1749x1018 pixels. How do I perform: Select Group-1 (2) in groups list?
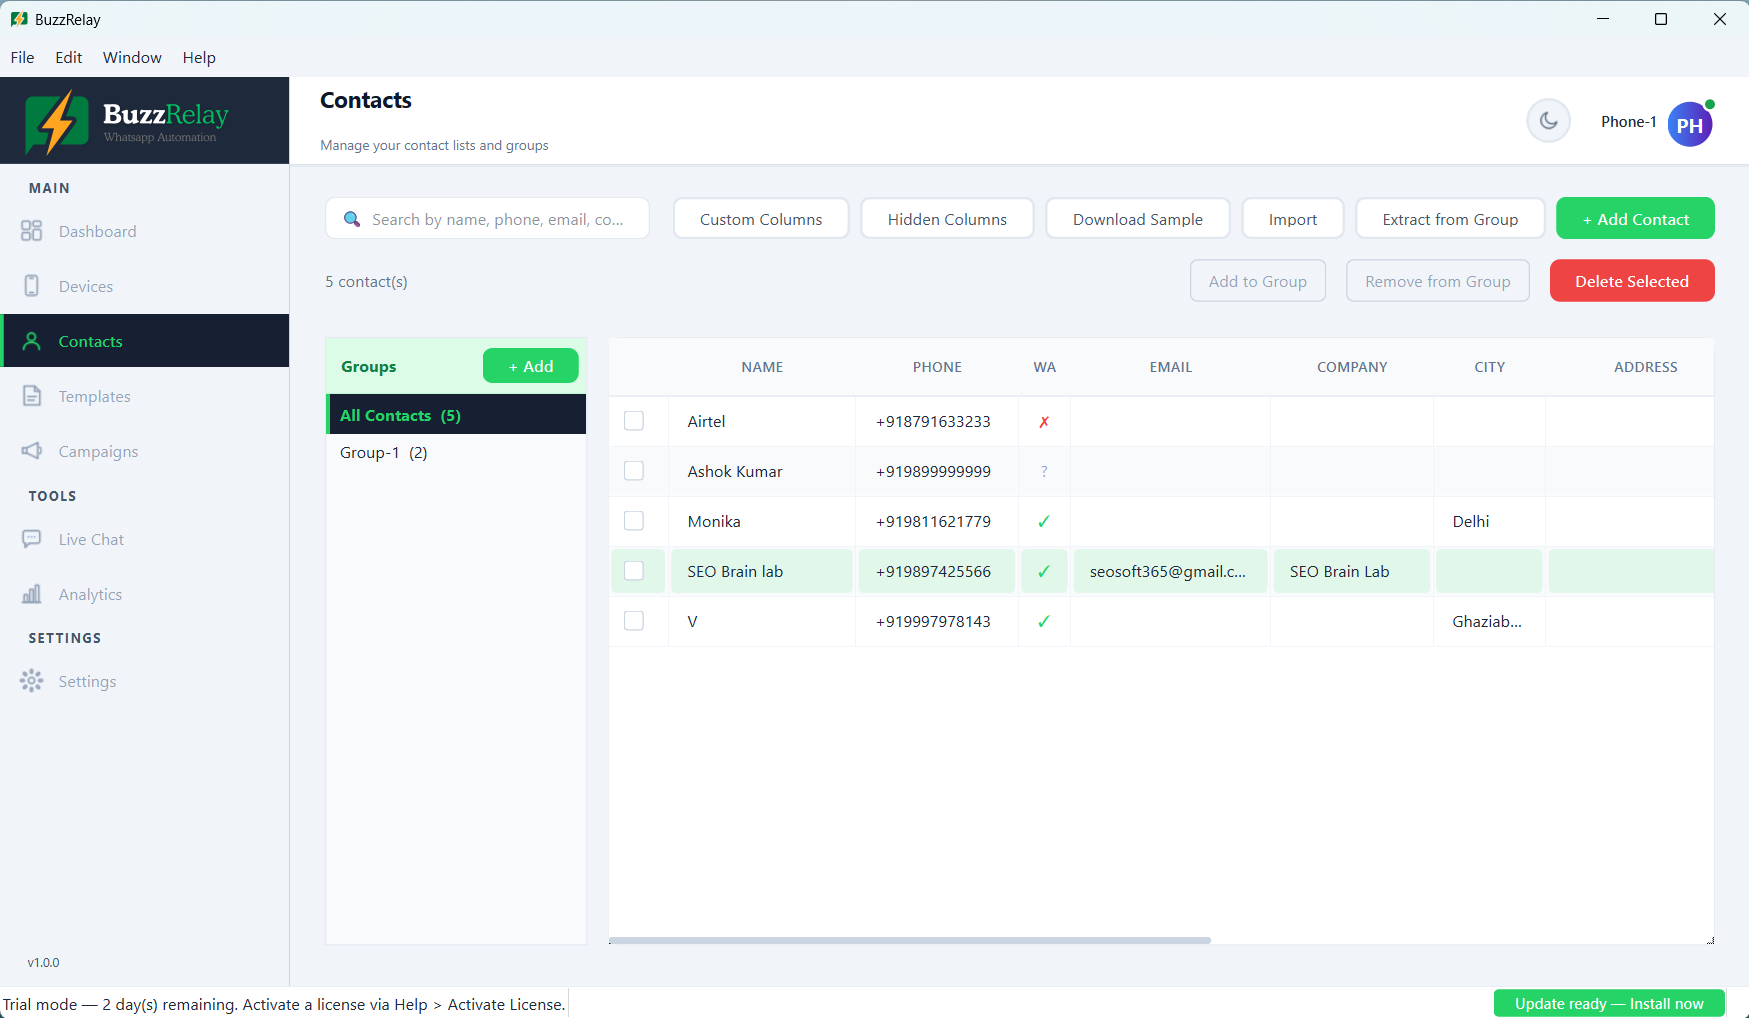pos(456,453)
